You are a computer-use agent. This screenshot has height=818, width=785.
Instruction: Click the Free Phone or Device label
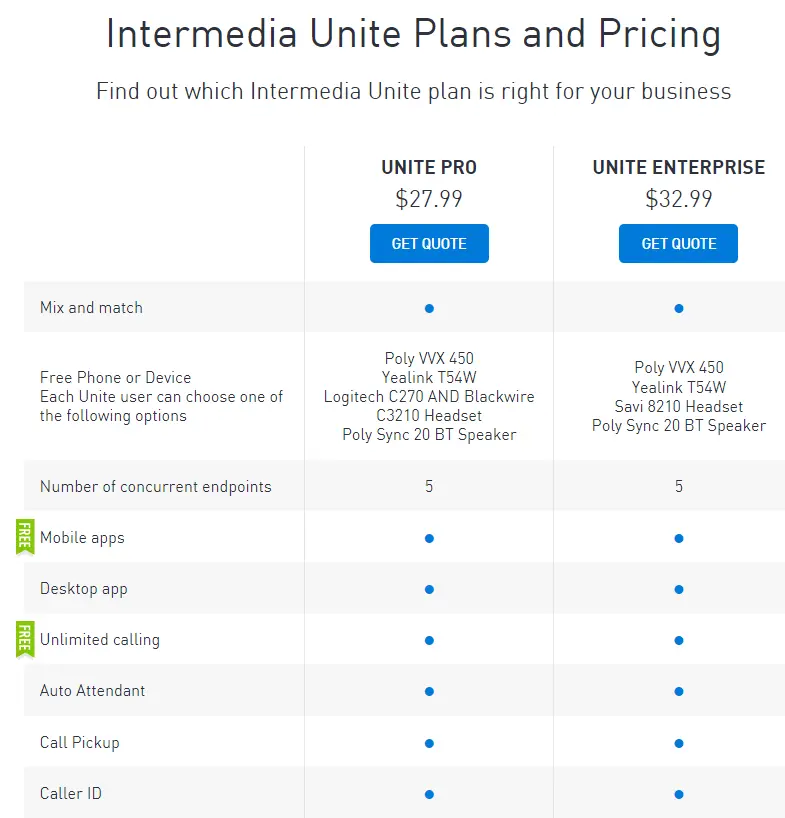115,378
